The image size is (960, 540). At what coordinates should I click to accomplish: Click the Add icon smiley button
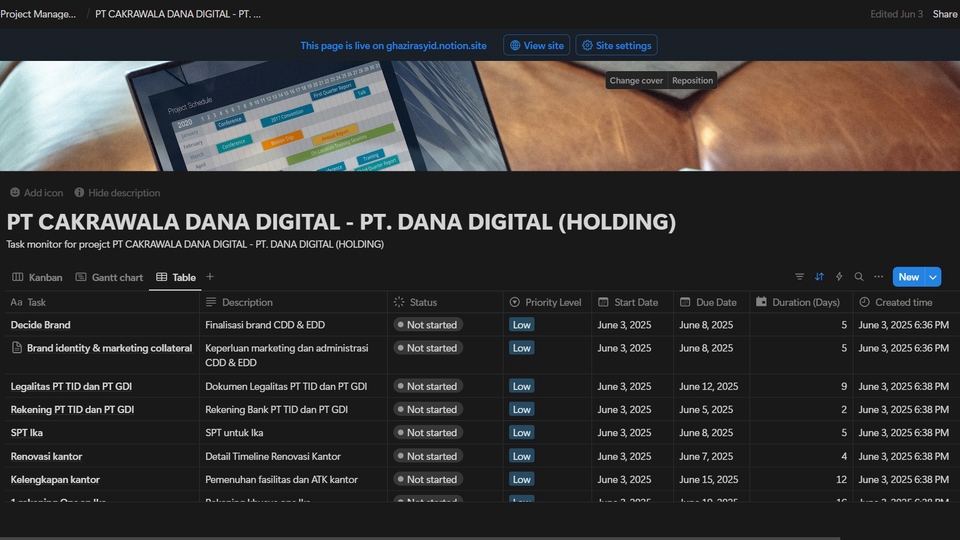[x=37, y=193]
